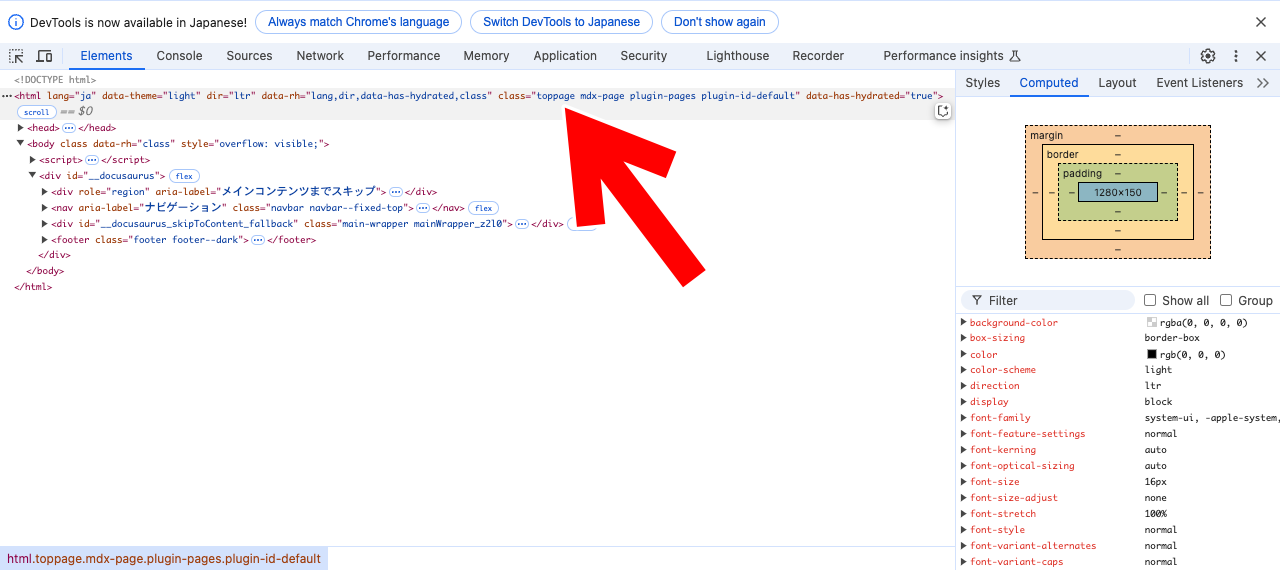The image size is (1280, 570).
Task: Enable the Group checkbox
Action: (x=1226, y=300)
